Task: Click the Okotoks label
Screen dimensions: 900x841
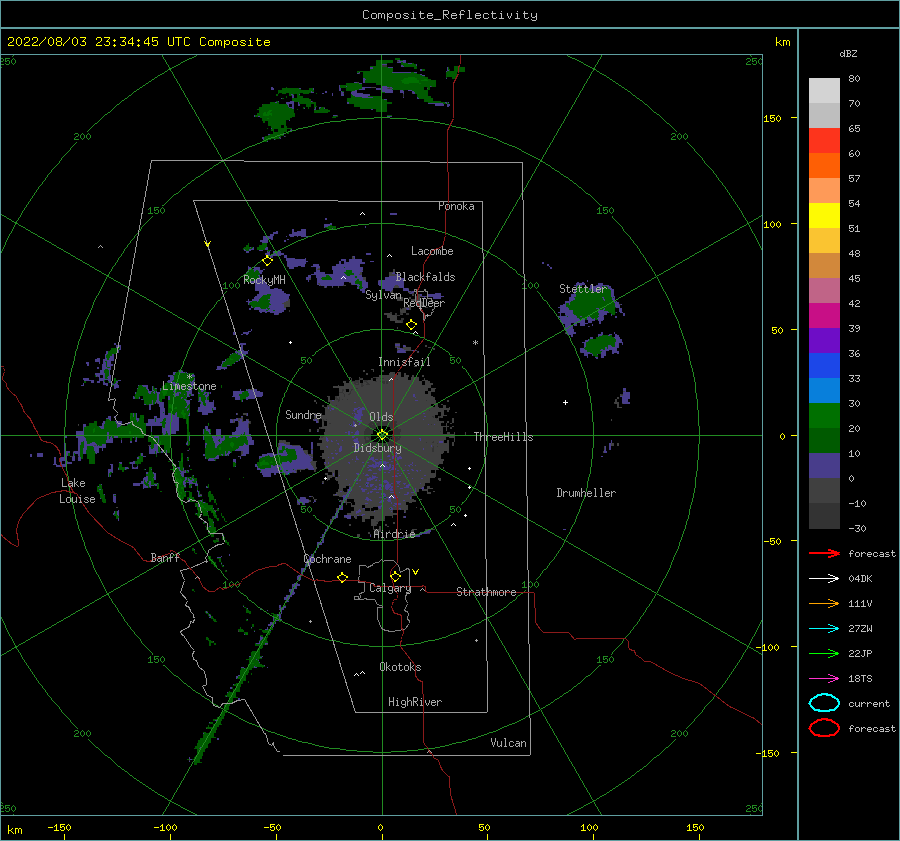Action: click(400, 667)
